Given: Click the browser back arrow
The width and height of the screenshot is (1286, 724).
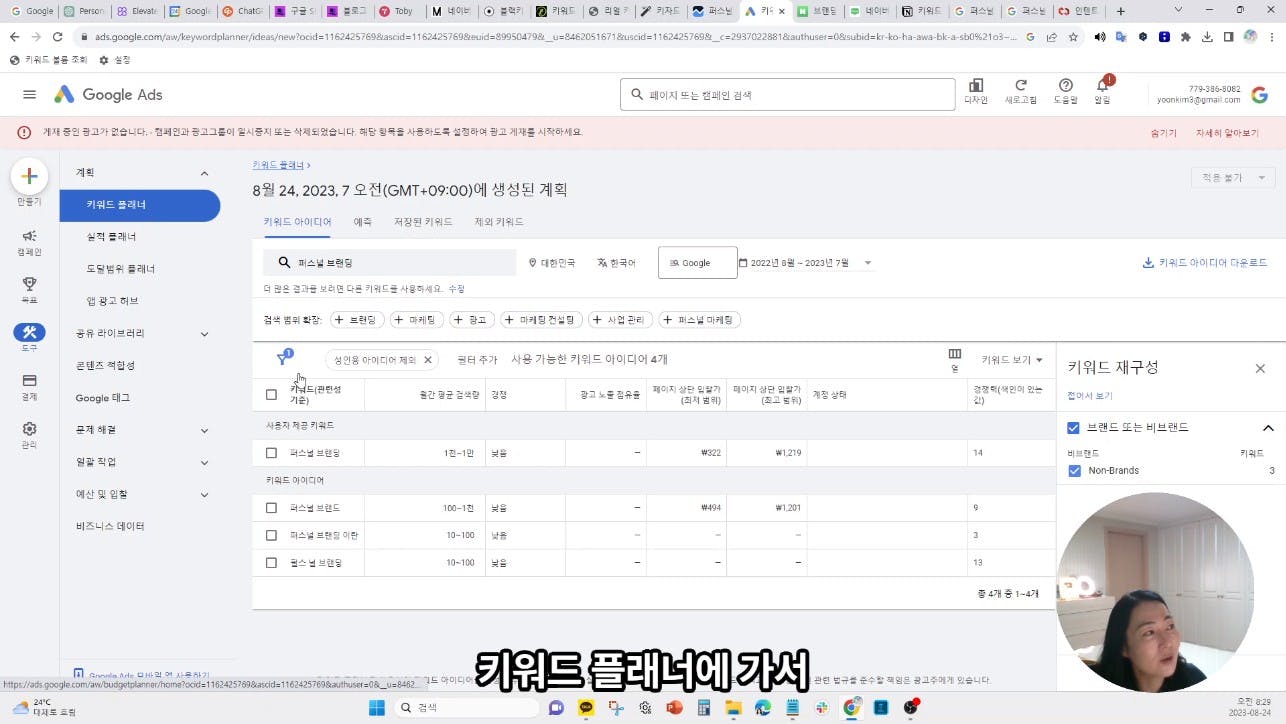Looking at the screenshot, I should (x=14, y=37).
